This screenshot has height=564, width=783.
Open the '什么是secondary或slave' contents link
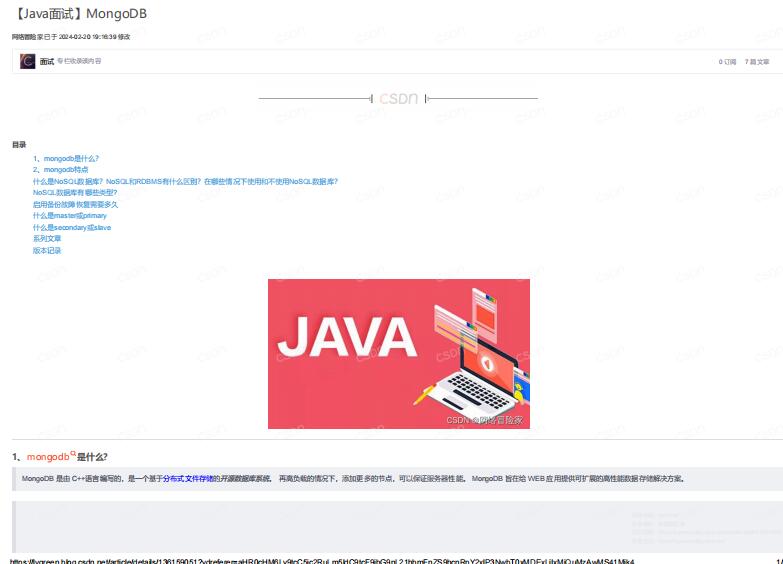(72, 227)
